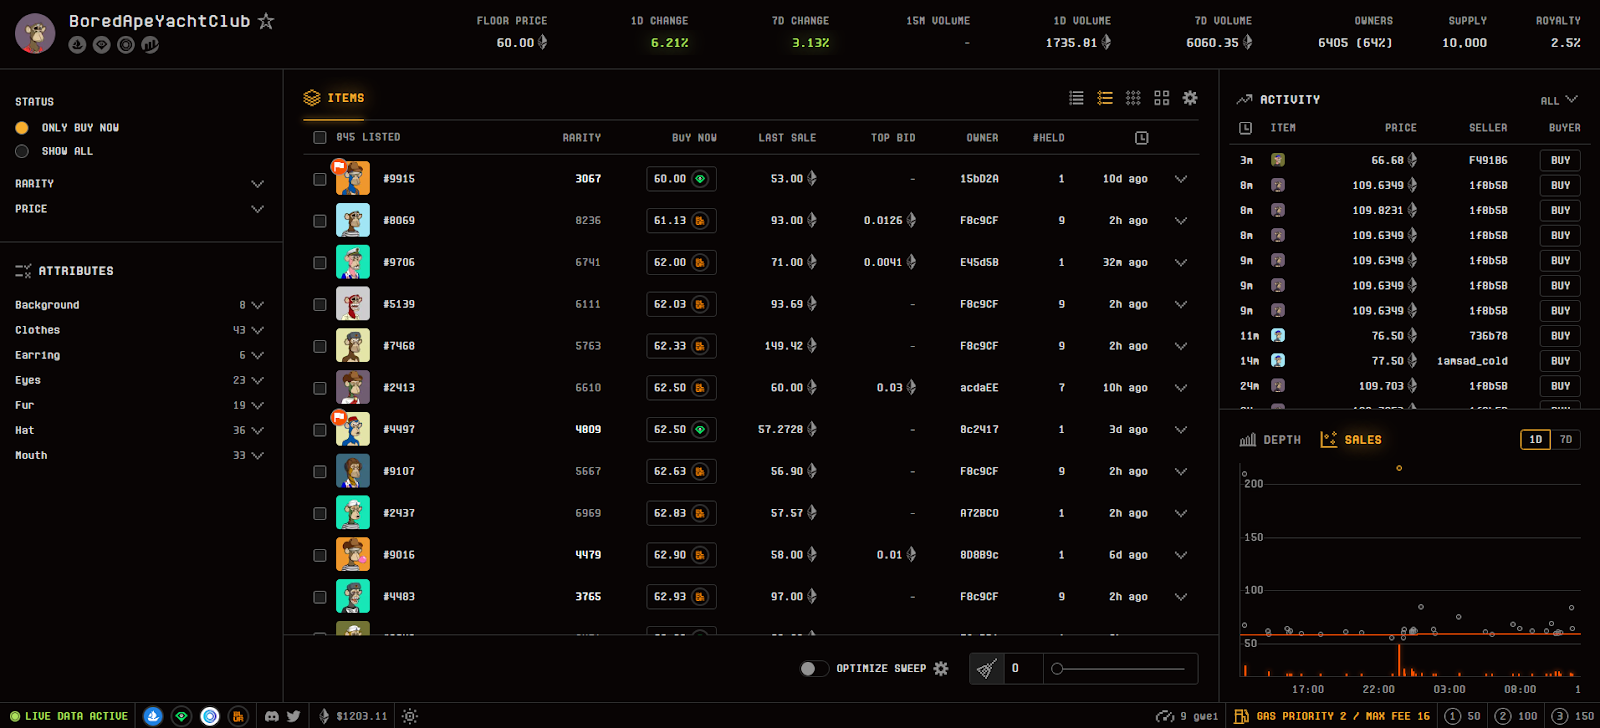Screen dimensions: 1600x728
Task: Click the gas pump icon by Gas Priority
Action: [1241, 716]
